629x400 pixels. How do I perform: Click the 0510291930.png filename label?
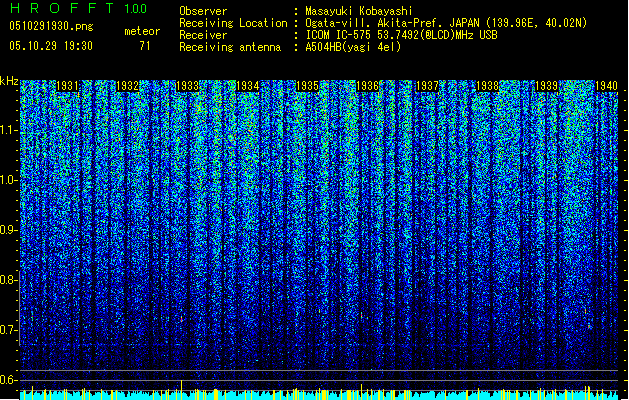click(51, 26)
